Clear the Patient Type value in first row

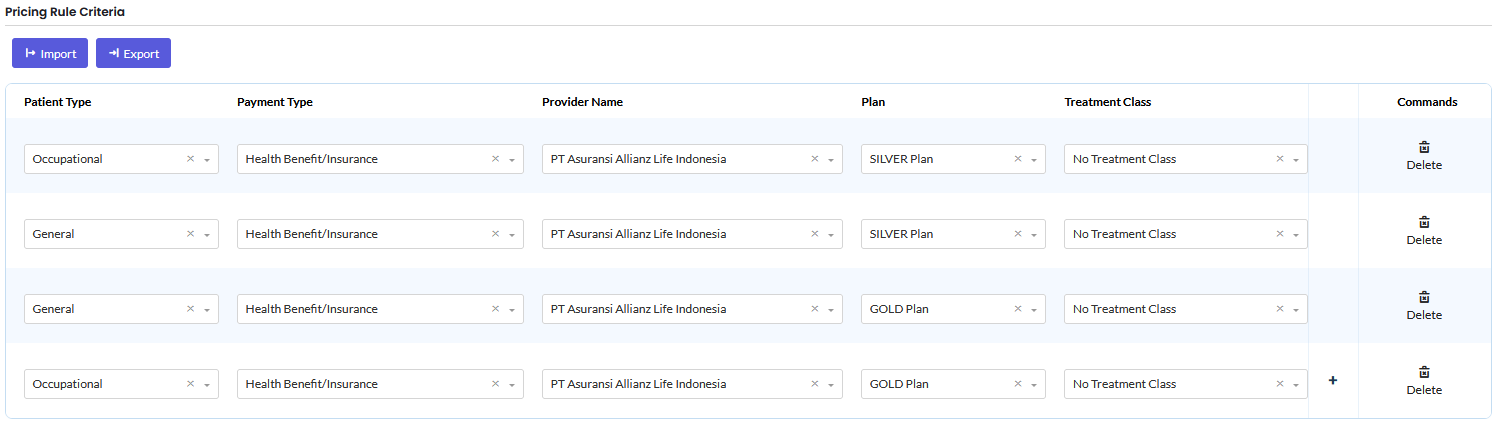pyautogui.click(x=190, y=159)
